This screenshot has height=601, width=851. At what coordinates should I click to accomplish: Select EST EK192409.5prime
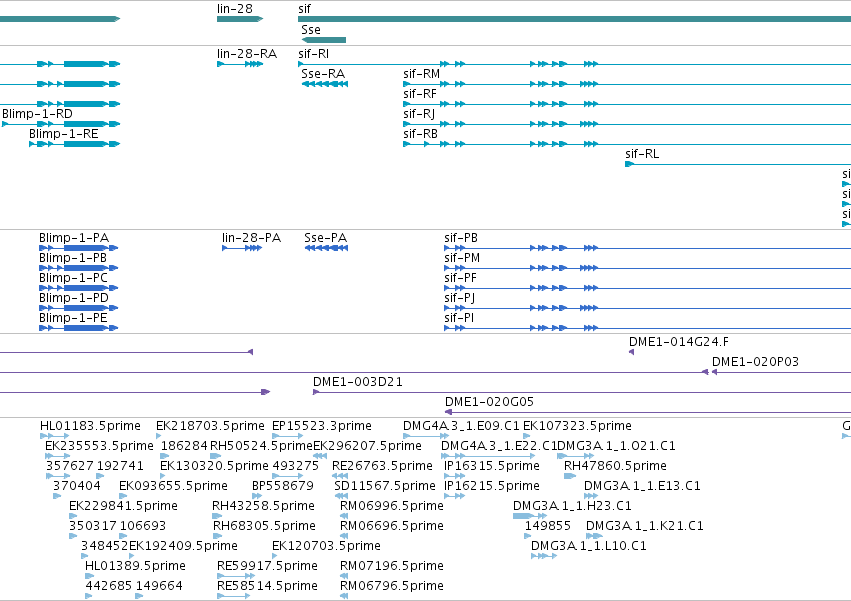tap(183, 547)
